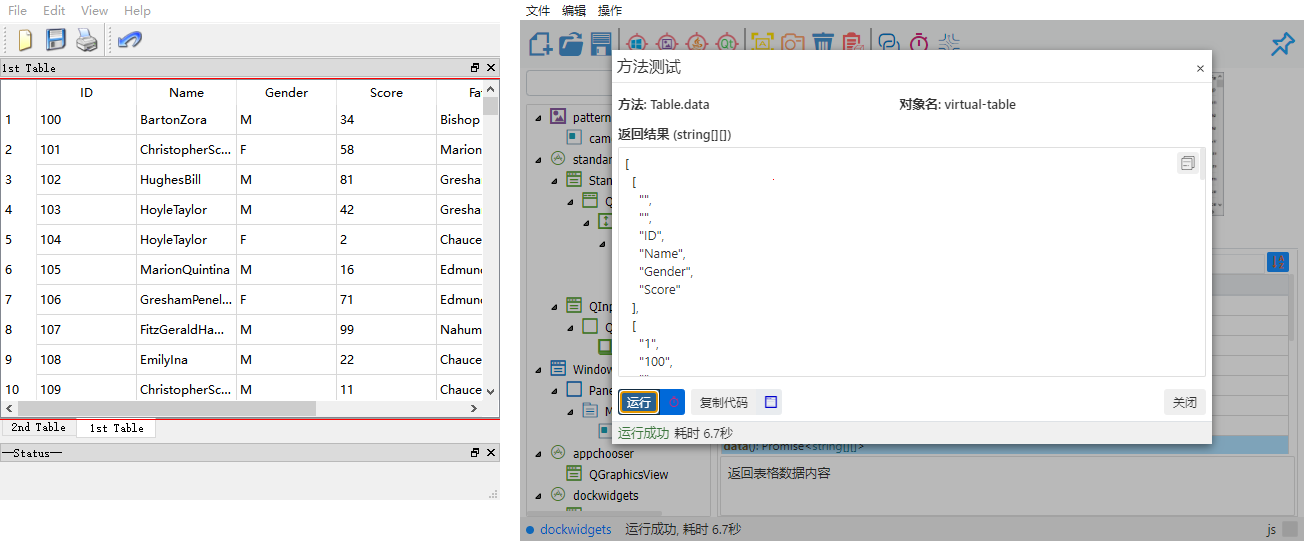Float the 1st Table dock panel
The height and width of the screenshot is (541, 1304).
coord(475,68)
